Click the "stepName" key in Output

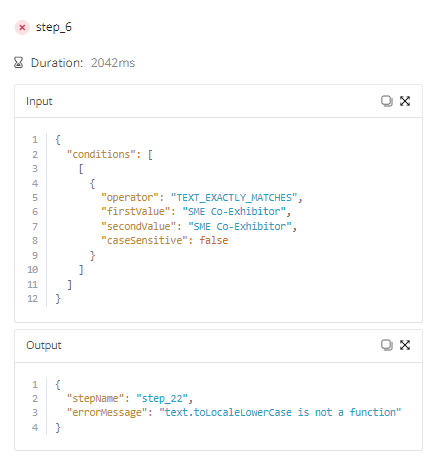tap(96, 399)
